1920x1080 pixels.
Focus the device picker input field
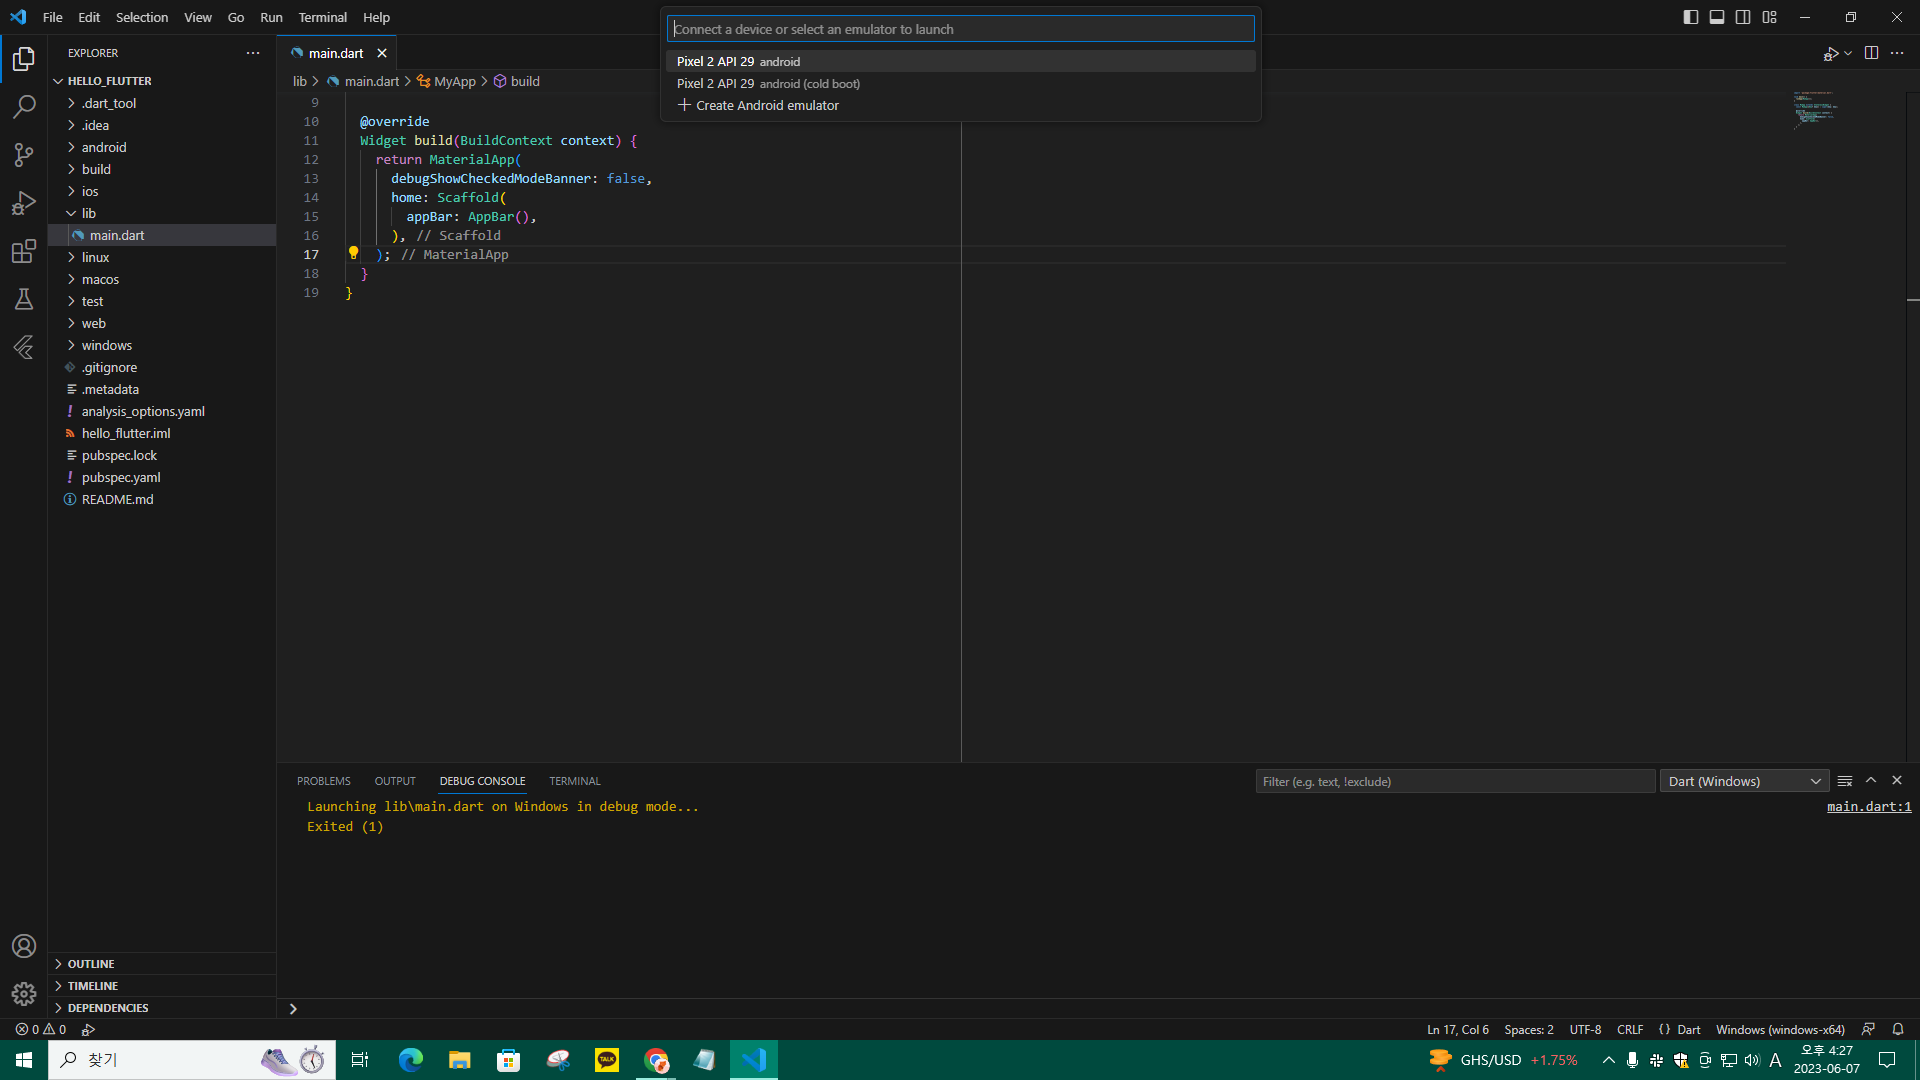pyautogui.click(x=960, y=29)
